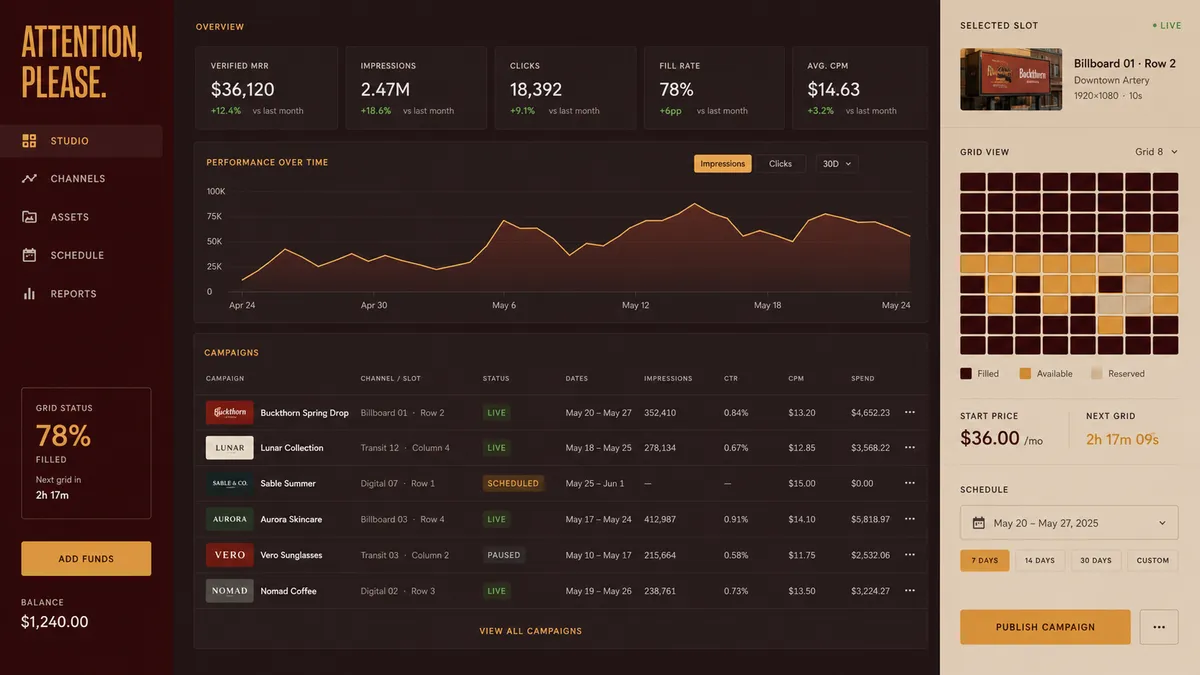
Task: Click the Channels trend-line icon
Action: pos(29,179)
